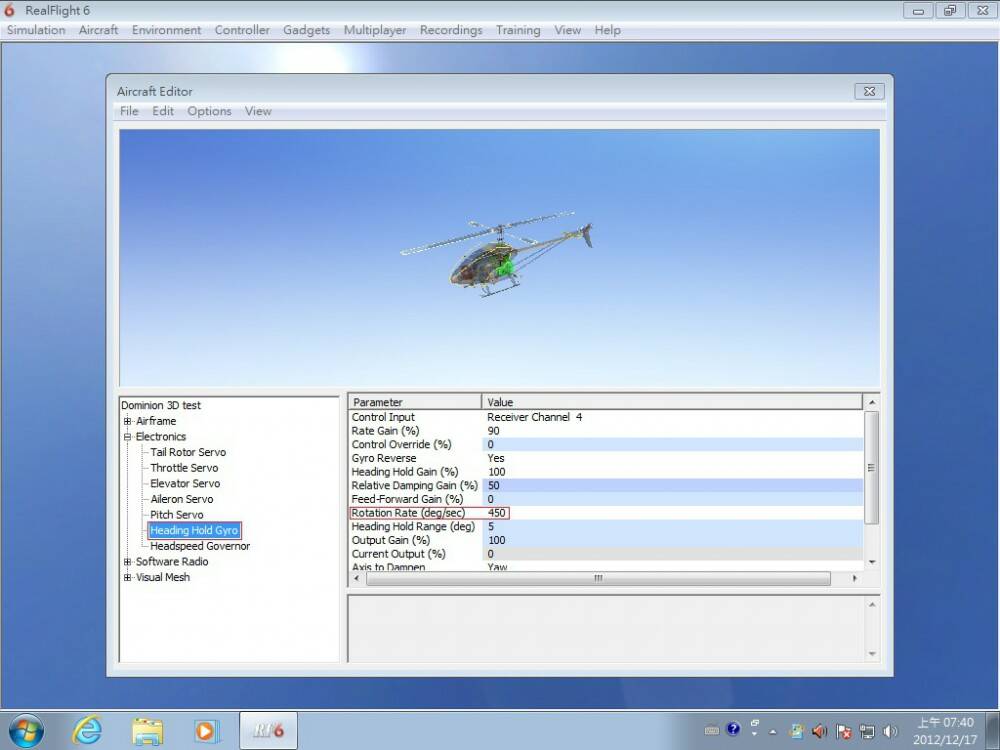Open Aircraft Editor View menu
Viewport: 1000px width, 750px height.
click(x=258, y=111)
